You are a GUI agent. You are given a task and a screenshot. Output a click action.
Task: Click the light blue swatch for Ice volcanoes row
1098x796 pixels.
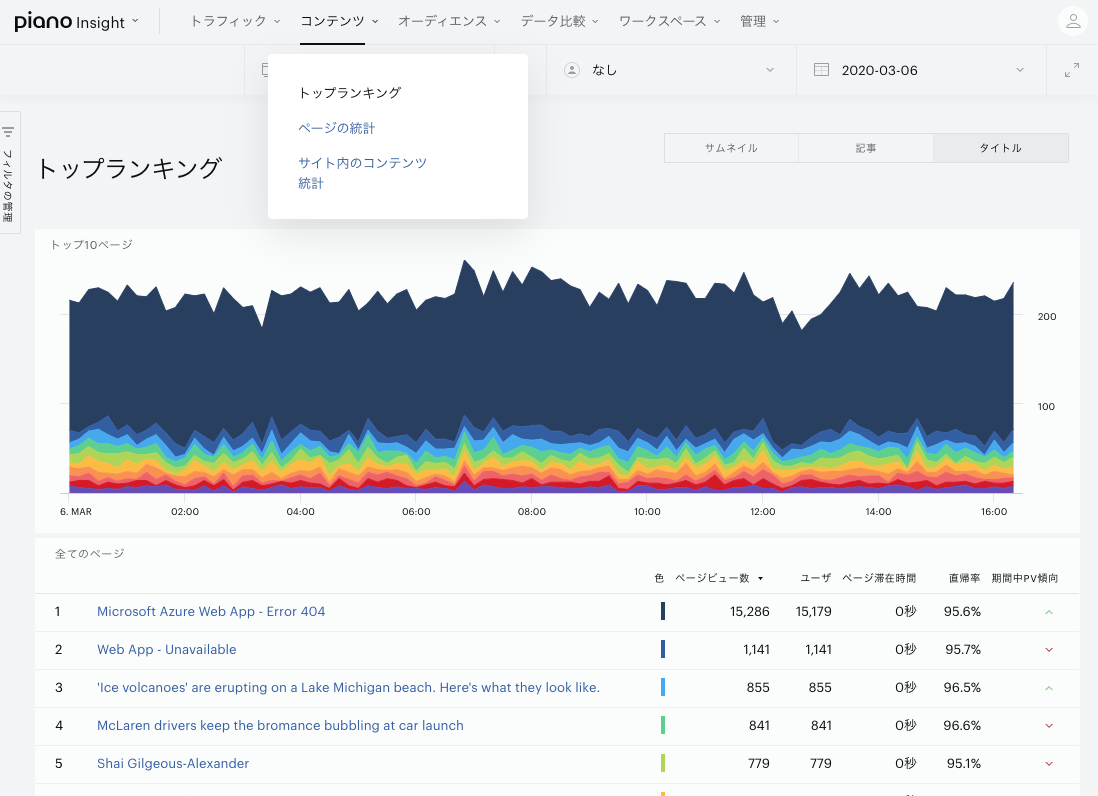tap(662, 687)
